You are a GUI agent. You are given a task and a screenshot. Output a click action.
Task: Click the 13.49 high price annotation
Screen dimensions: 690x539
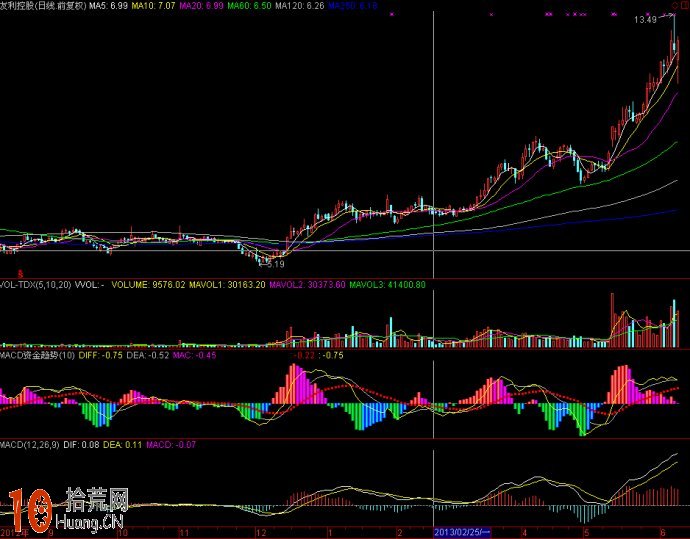tap(645, 20)
